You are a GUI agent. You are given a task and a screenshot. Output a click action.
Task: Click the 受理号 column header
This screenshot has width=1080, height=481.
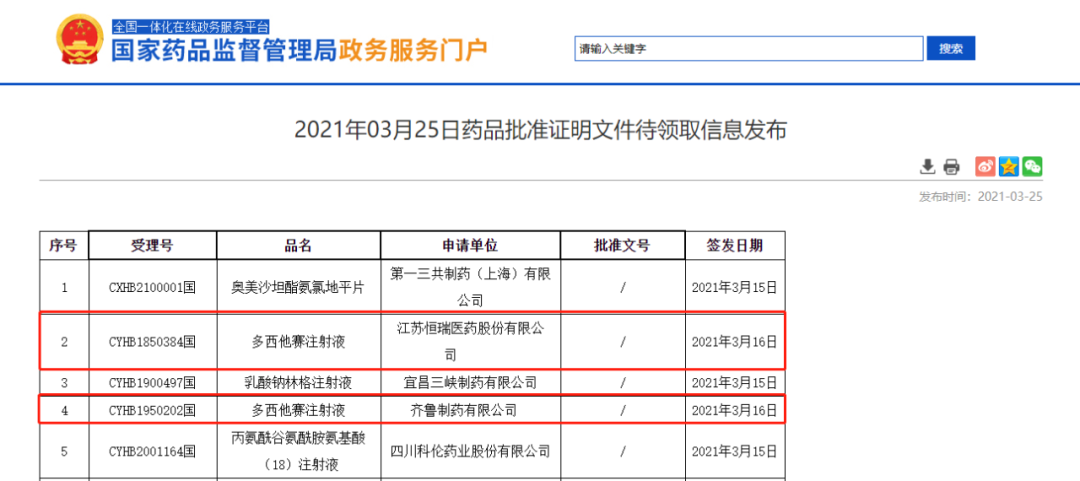(x=152, y=245)
